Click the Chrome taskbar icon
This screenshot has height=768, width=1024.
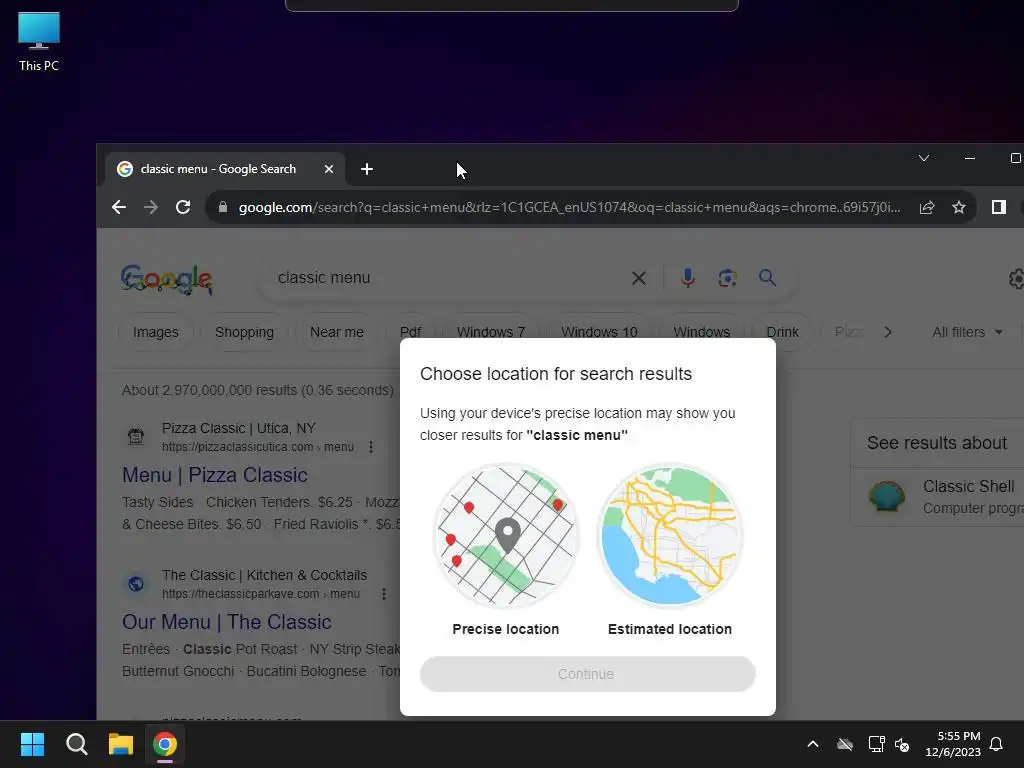(165, 744)
